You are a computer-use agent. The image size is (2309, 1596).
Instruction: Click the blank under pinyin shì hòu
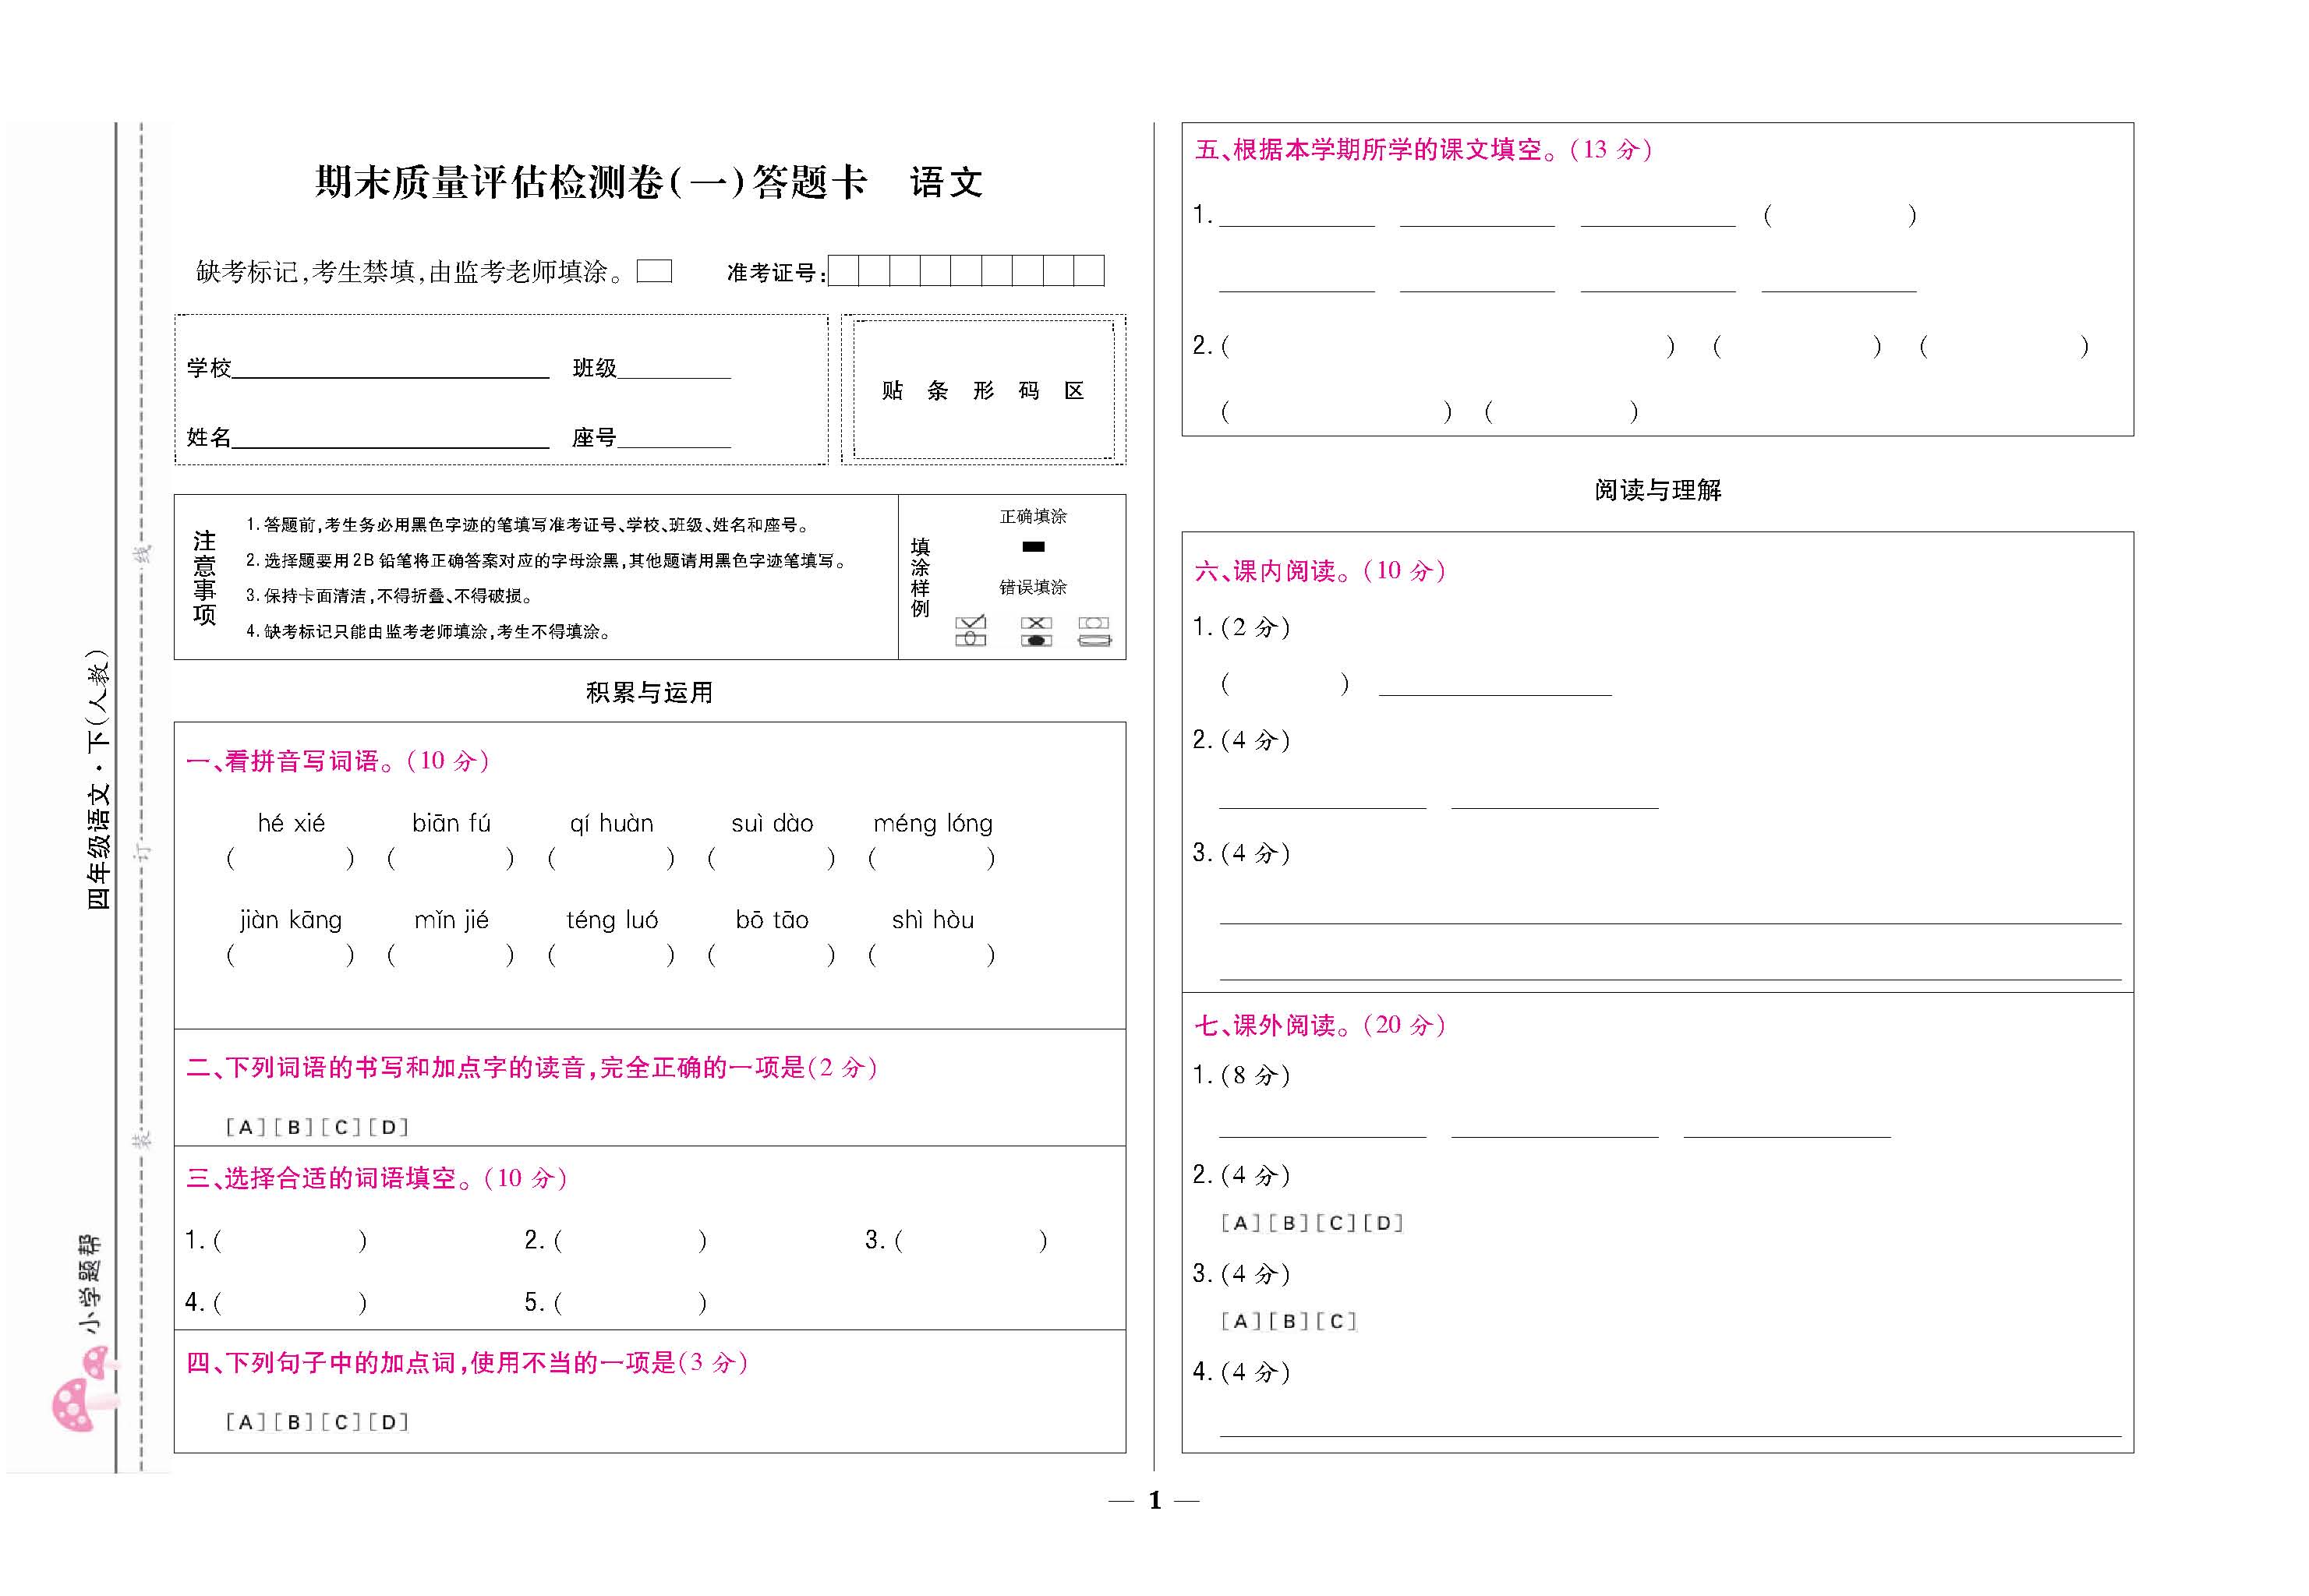pyautogui.click(x=931, y=955)
